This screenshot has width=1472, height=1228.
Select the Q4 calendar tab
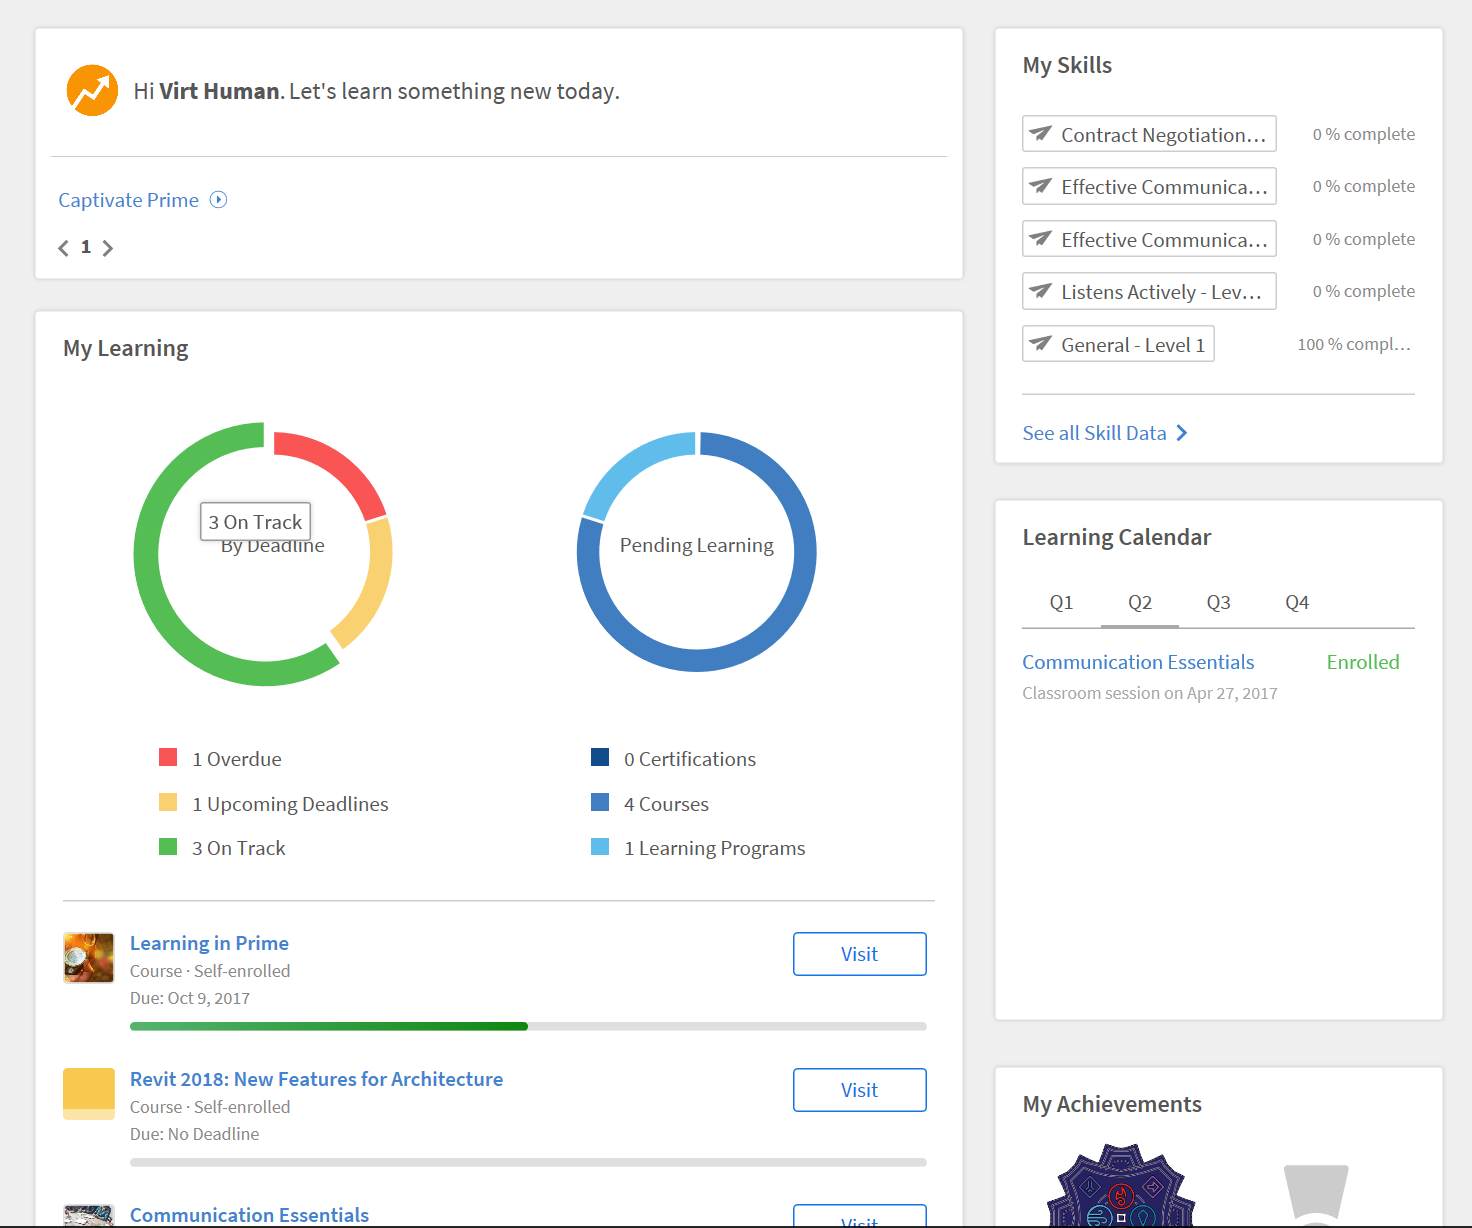(1297, 602)
